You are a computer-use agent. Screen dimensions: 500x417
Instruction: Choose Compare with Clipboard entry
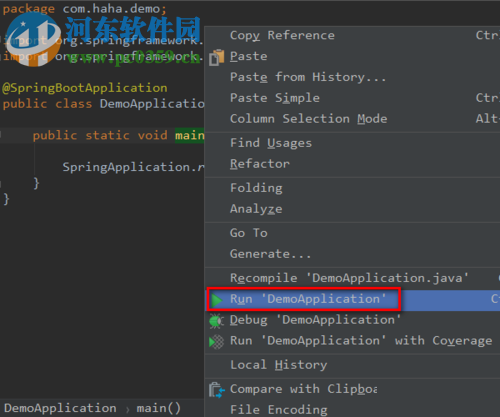pyautogui.click(x=352, y=389)
